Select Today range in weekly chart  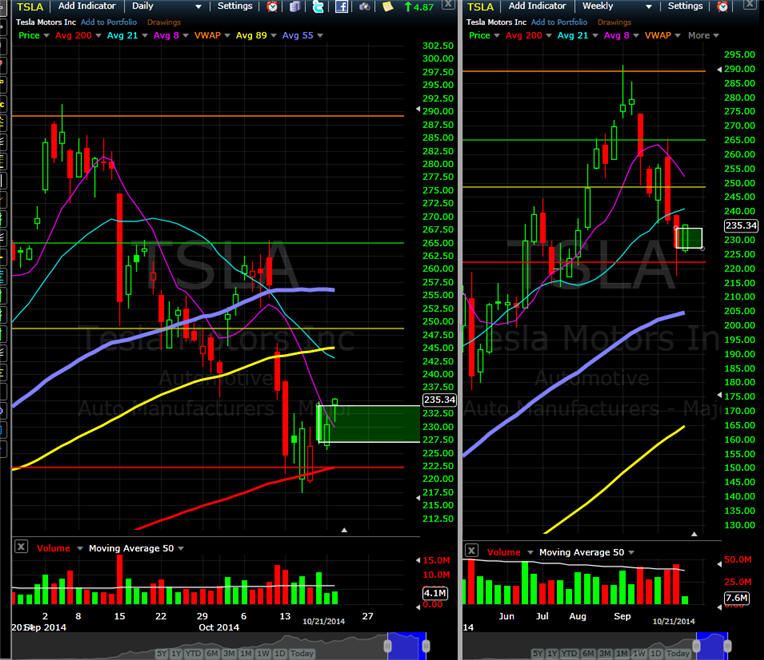point(679,653)
